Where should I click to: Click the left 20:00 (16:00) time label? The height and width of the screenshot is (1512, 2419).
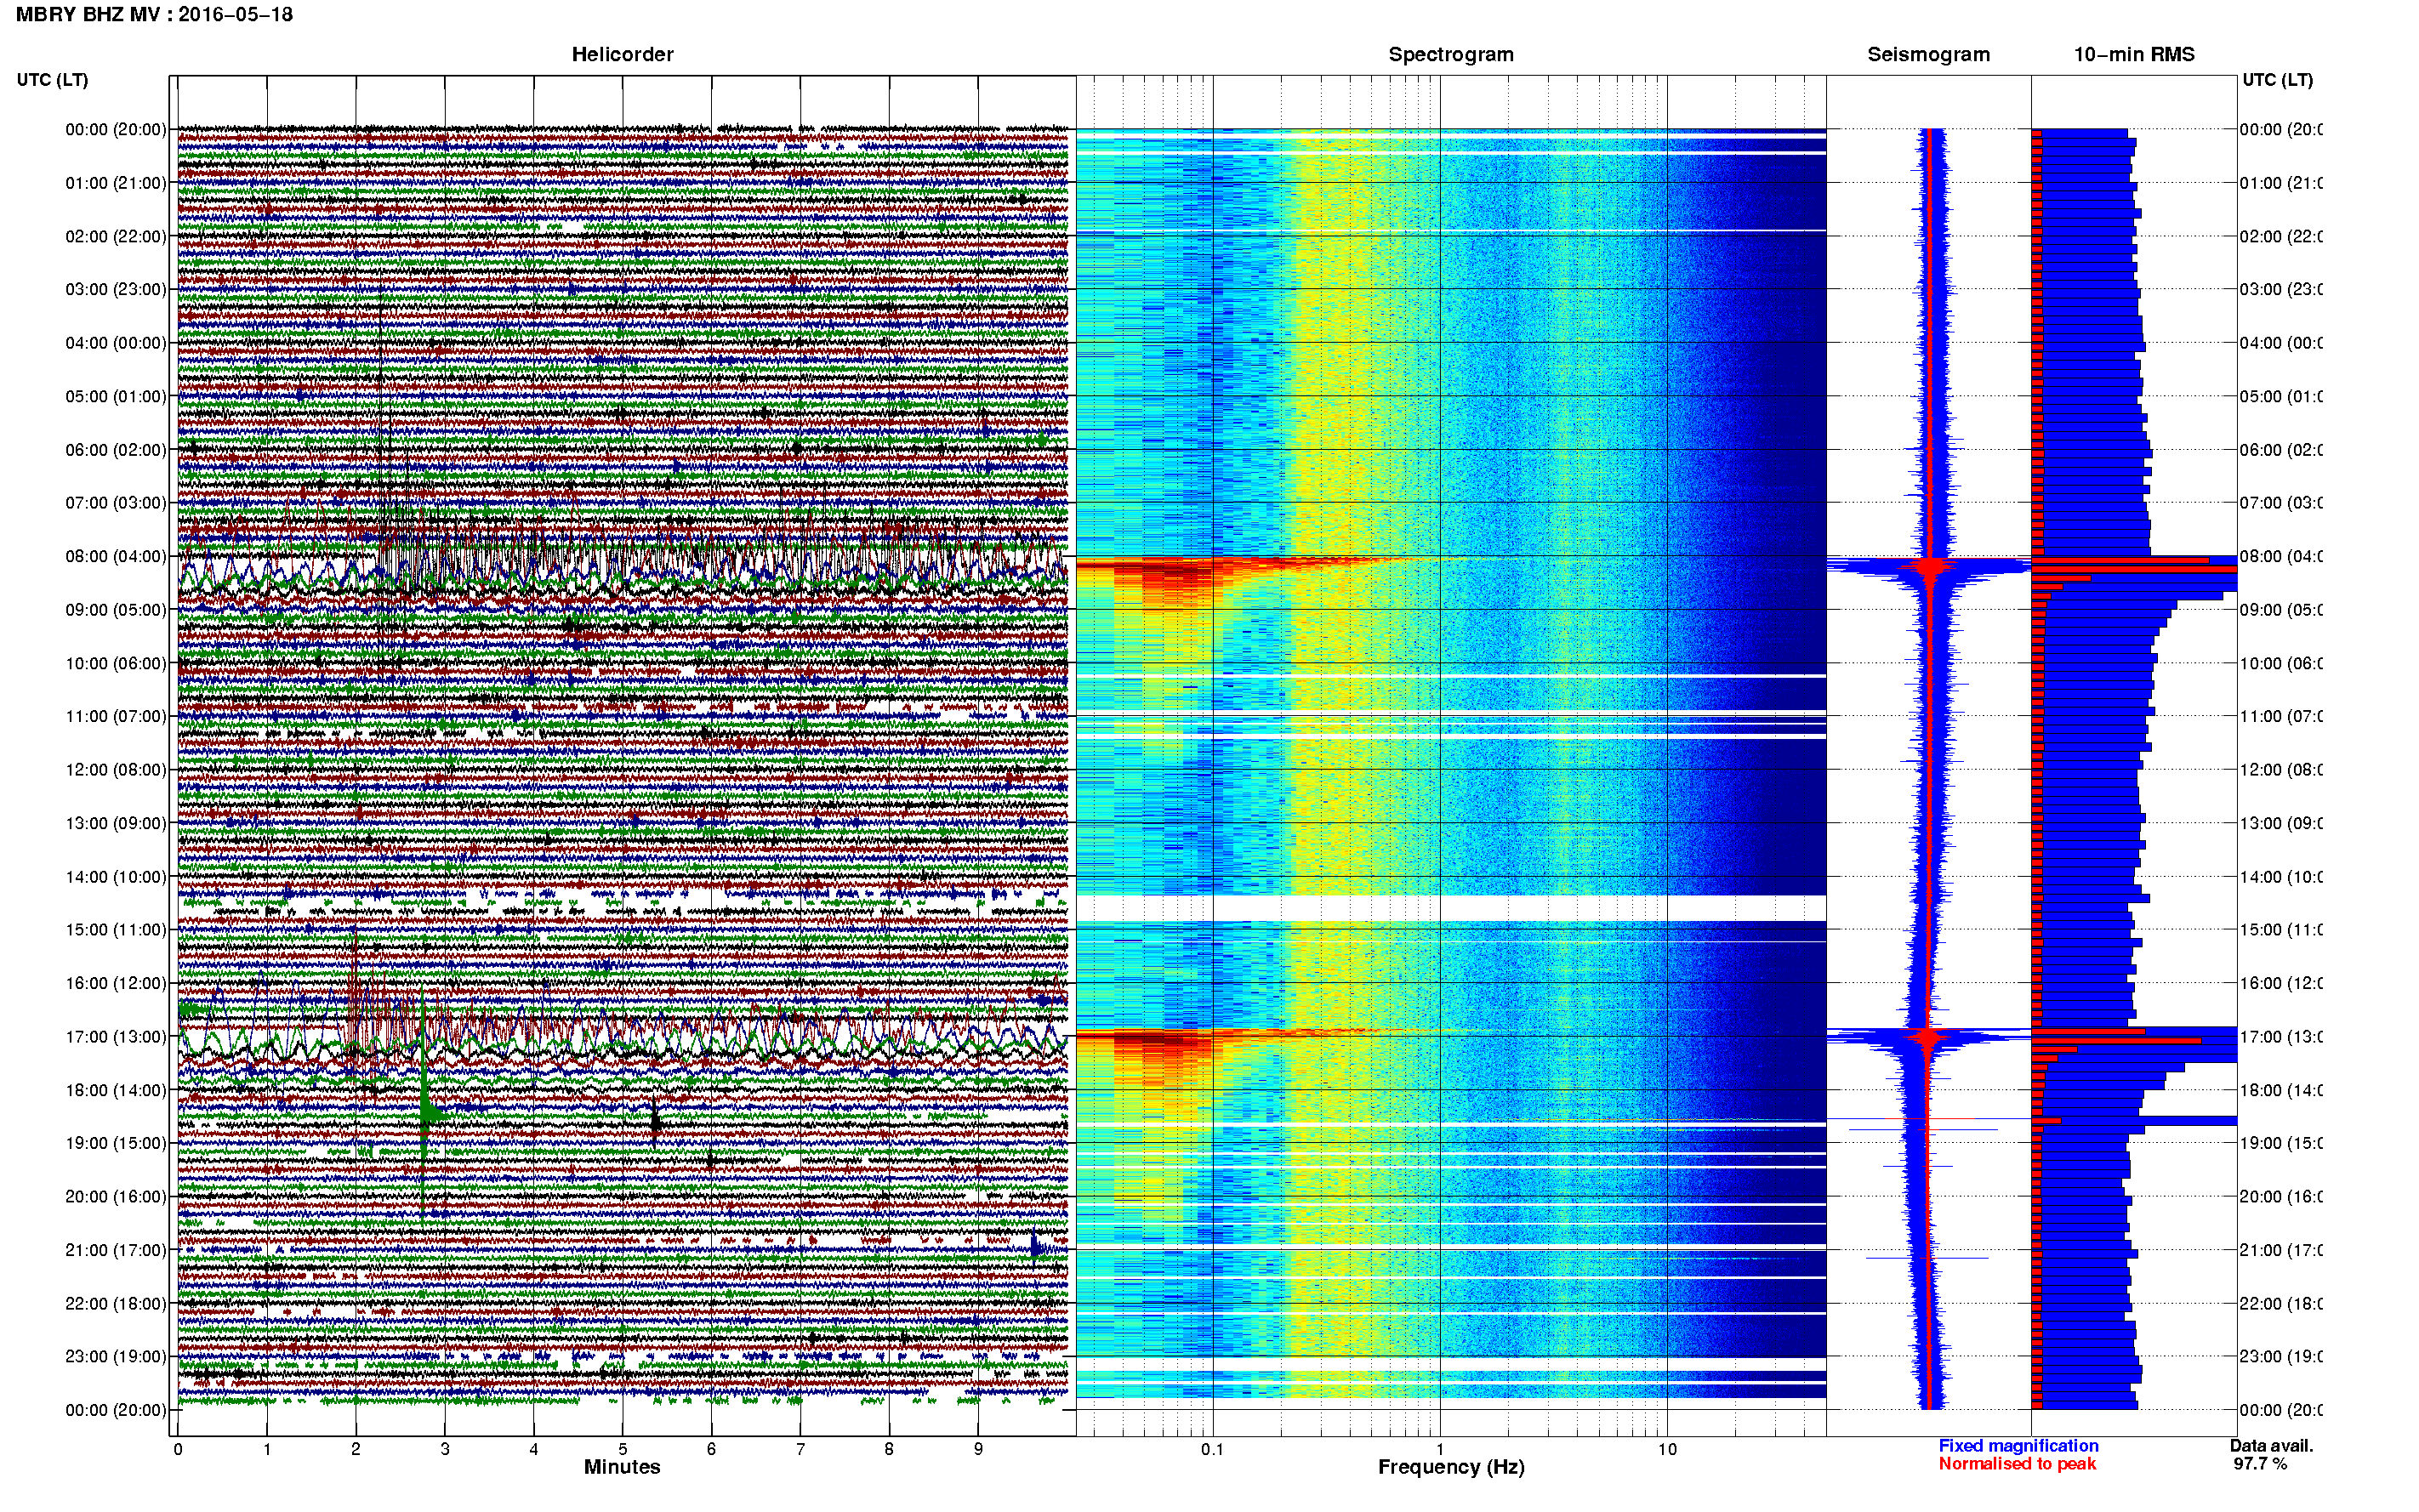click(x=116, y=1197)
